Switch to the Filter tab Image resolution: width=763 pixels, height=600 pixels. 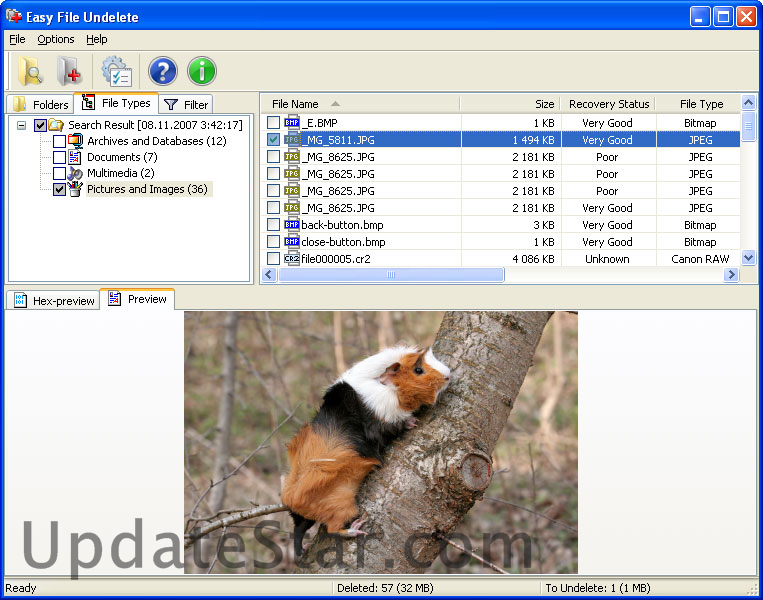(x=186, y=104)
